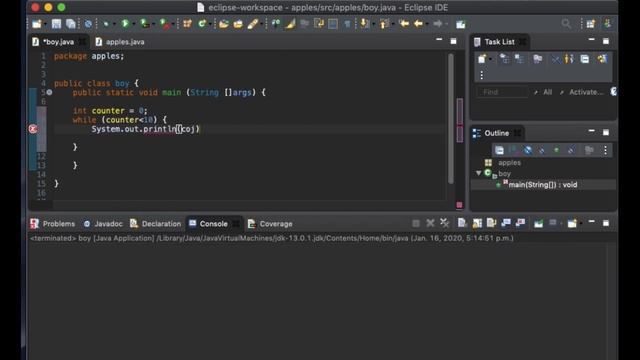Toggle Categorized presentation icon in Task List
640x360 pixels.
tap(504, 59)
